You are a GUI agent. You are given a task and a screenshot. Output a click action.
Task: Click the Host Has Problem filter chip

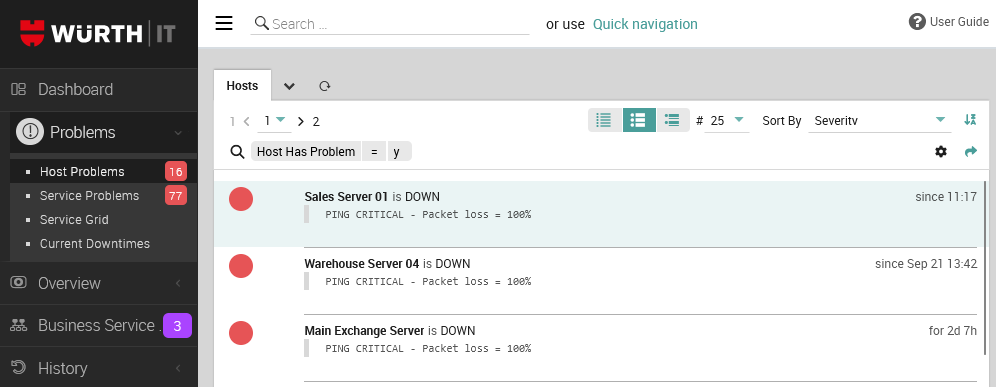pos(306,152)
